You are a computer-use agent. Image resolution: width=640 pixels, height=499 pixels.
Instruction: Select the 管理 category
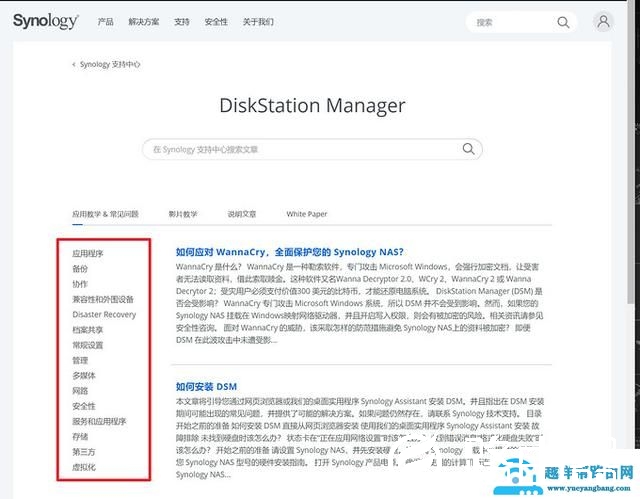(80, 360)
